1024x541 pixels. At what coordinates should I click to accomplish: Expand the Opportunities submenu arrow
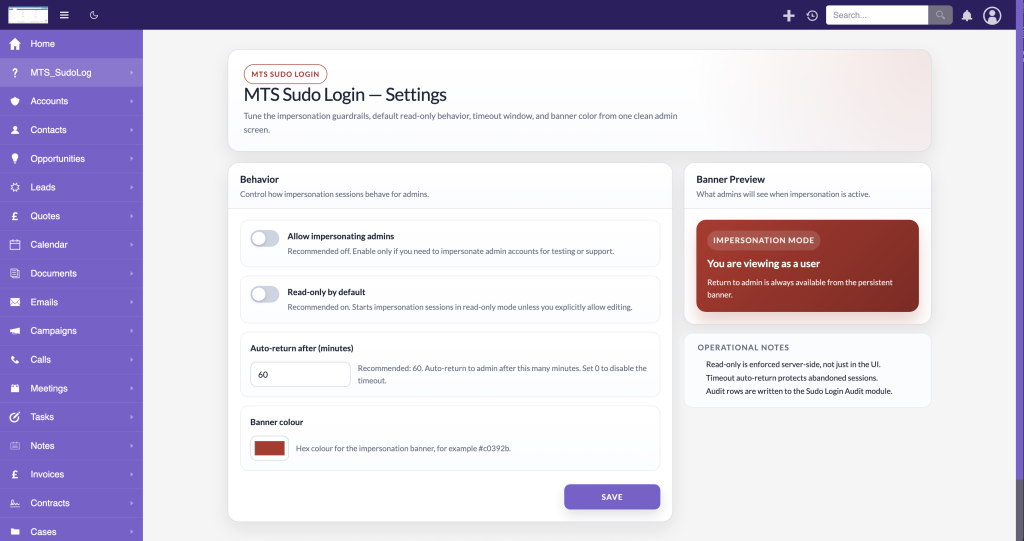(131, 159)
